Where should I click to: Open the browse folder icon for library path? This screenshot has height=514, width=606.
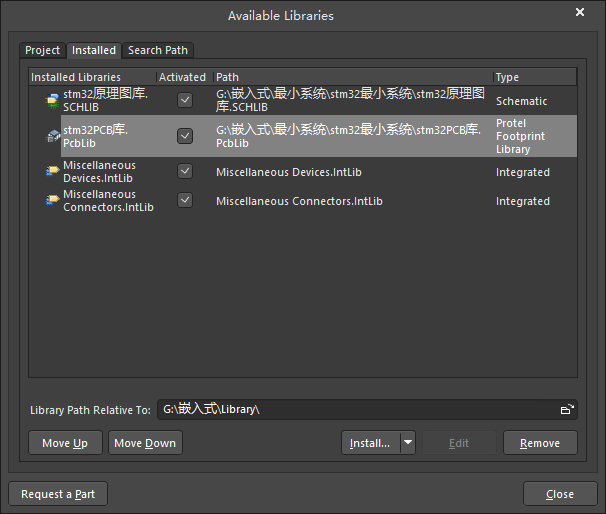coord(567,410)
